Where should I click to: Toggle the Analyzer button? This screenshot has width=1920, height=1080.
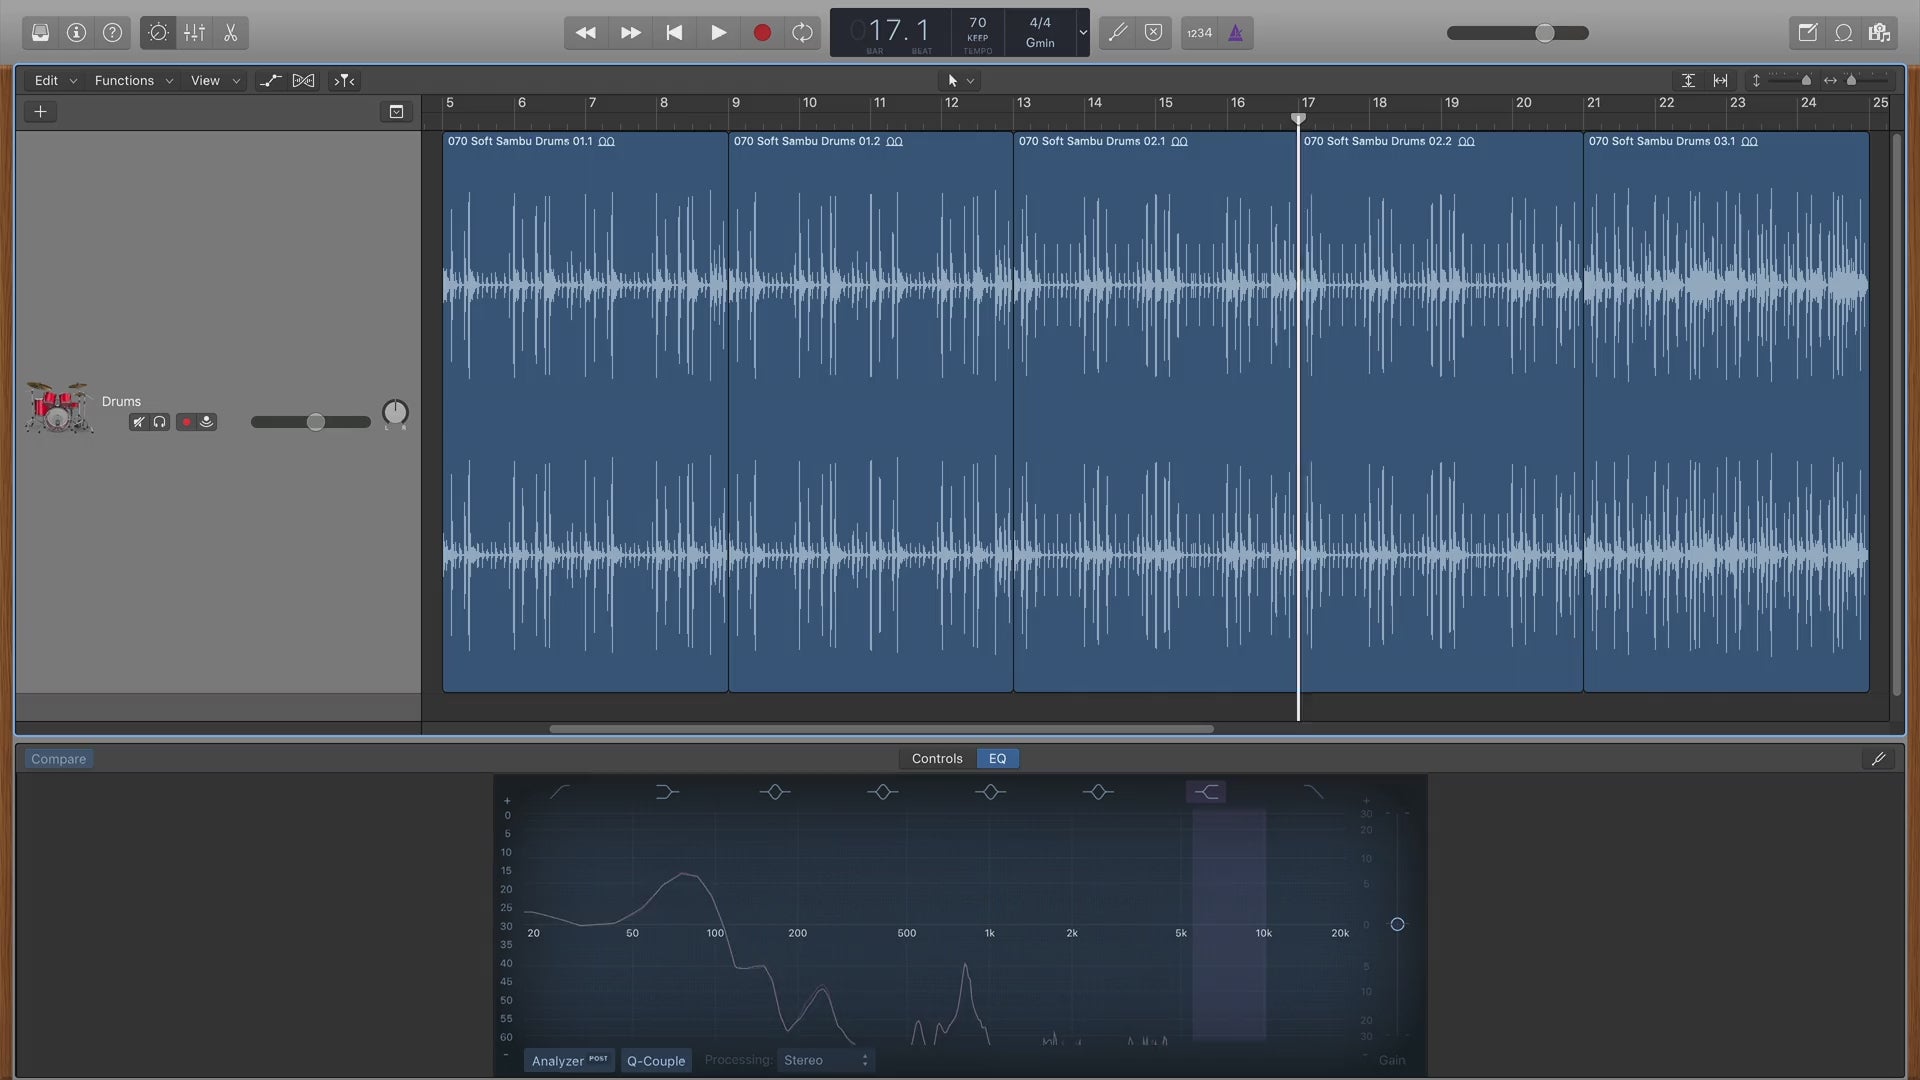tap(569, 1060)
